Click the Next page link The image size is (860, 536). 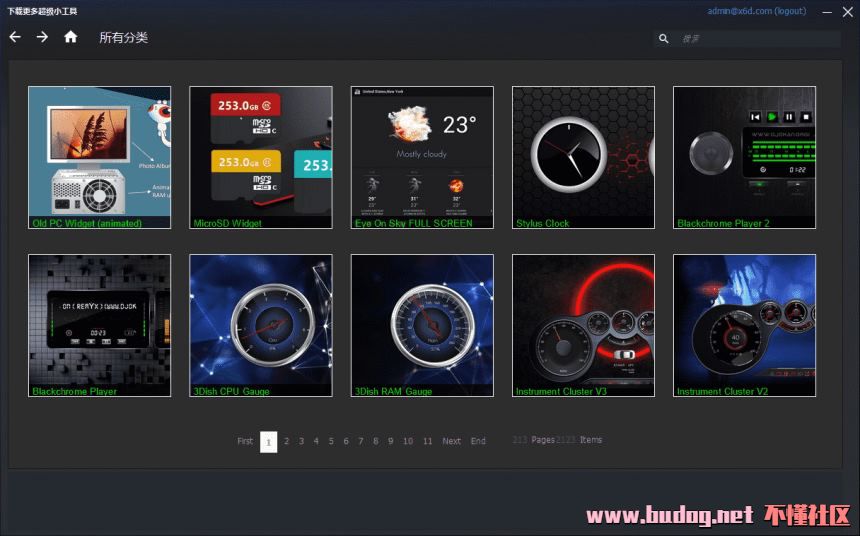[451, 441]
